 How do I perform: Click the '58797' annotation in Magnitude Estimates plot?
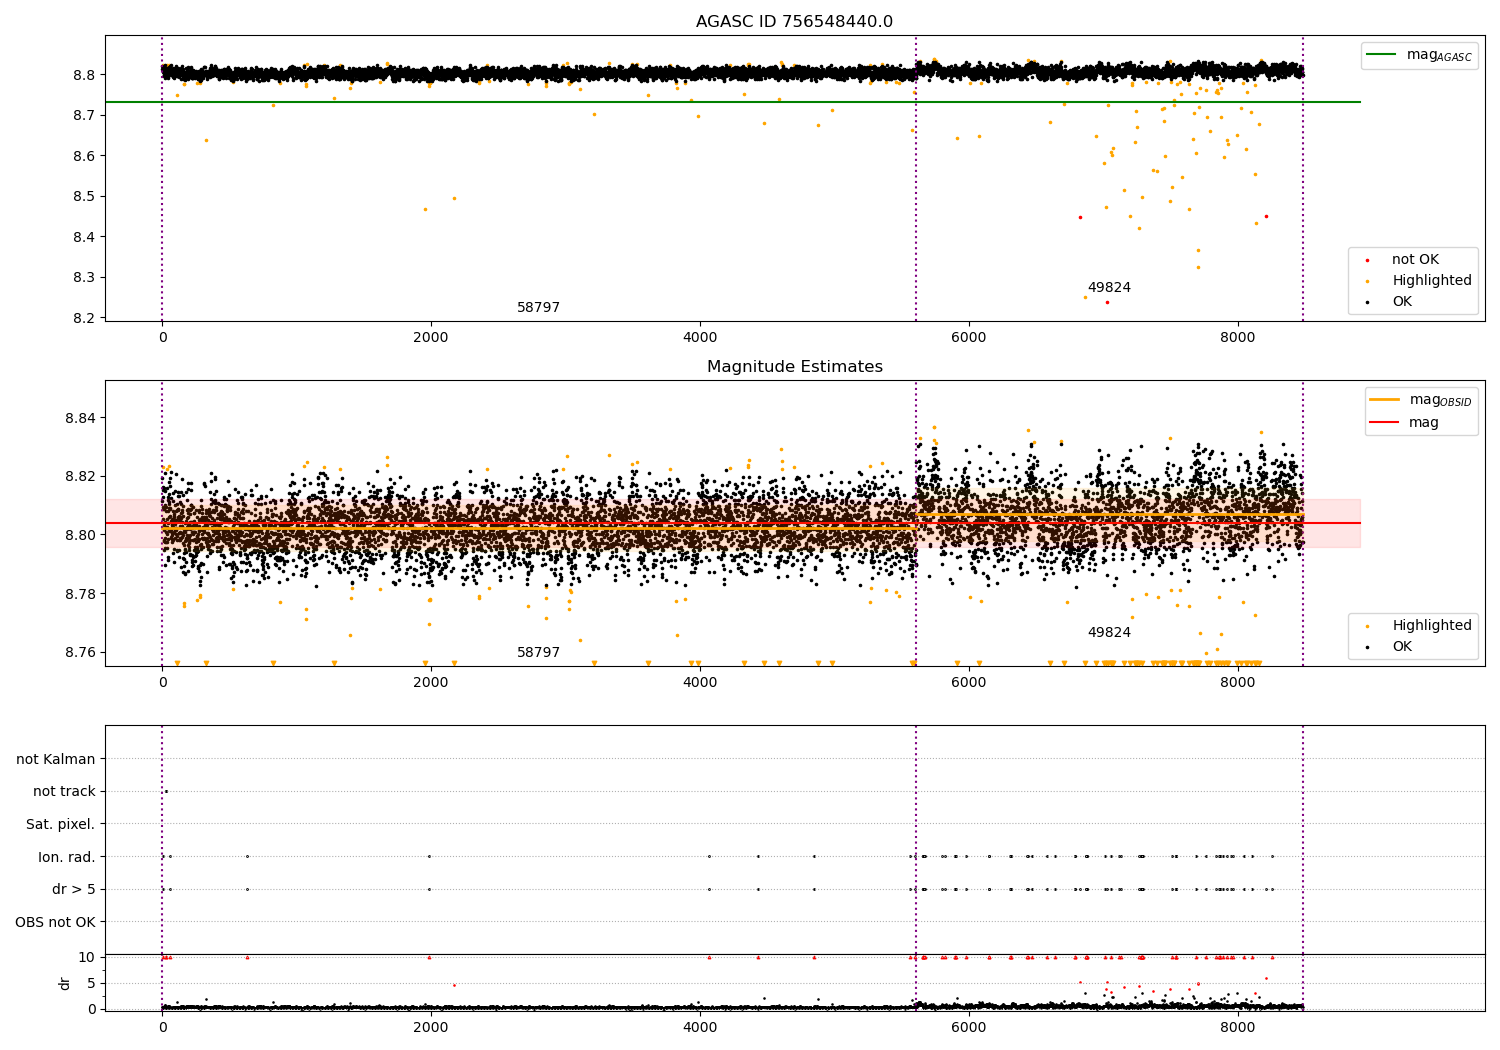tap(538, 653)
